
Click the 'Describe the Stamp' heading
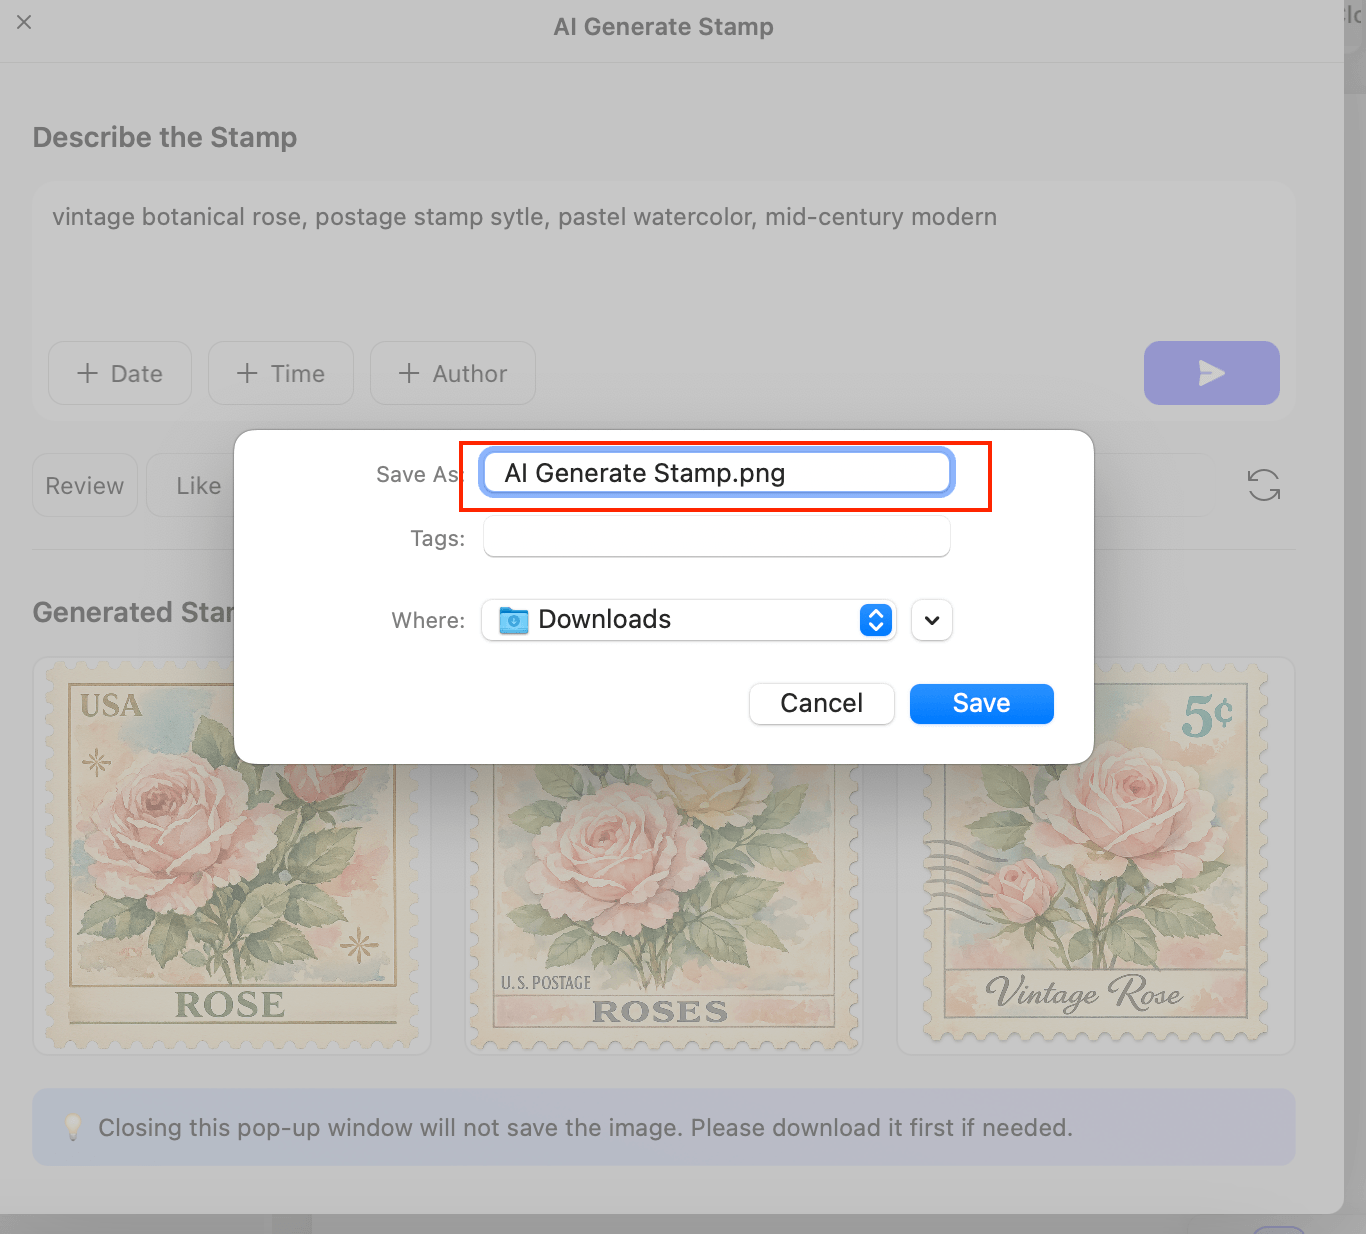[x=165, y=137]
